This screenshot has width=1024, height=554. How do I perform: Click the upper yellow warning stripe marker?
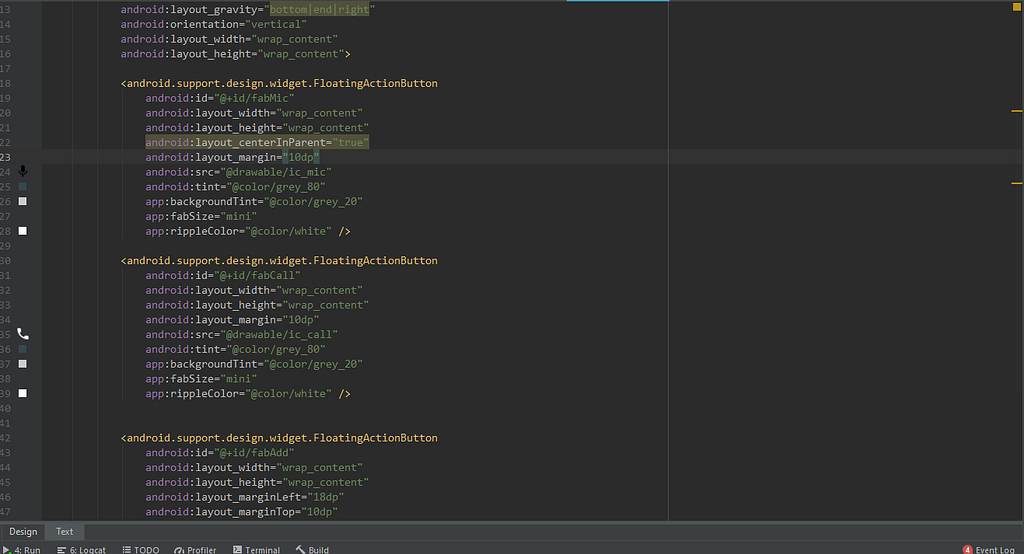coord(1017,111)
